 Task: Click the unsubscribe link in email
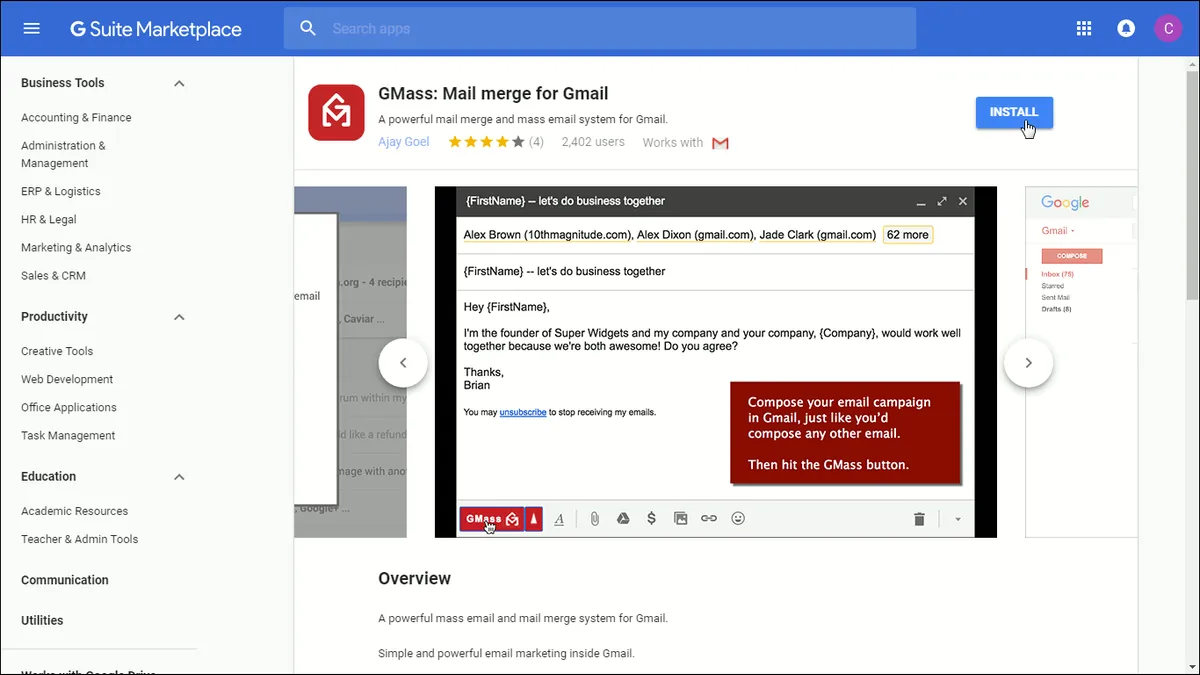[523, 412]
